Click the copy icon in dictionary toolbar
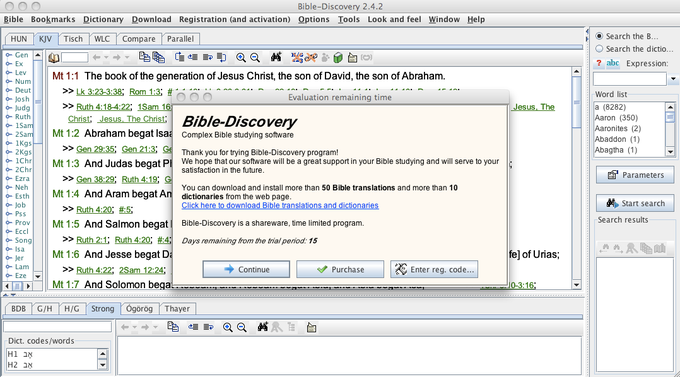The image size is (680, 377). tap(173, 327)
